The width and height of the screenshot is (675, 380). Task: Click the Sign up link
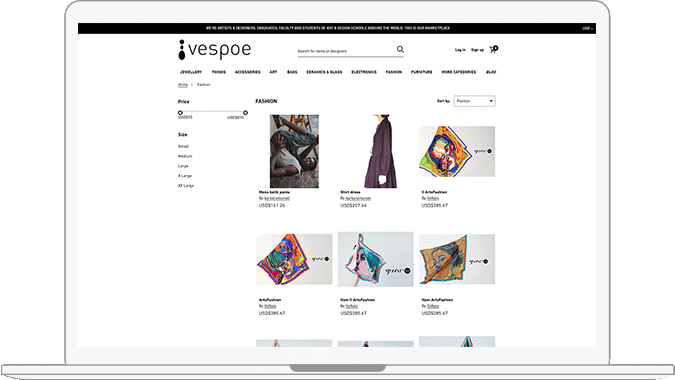pos(477,50)
